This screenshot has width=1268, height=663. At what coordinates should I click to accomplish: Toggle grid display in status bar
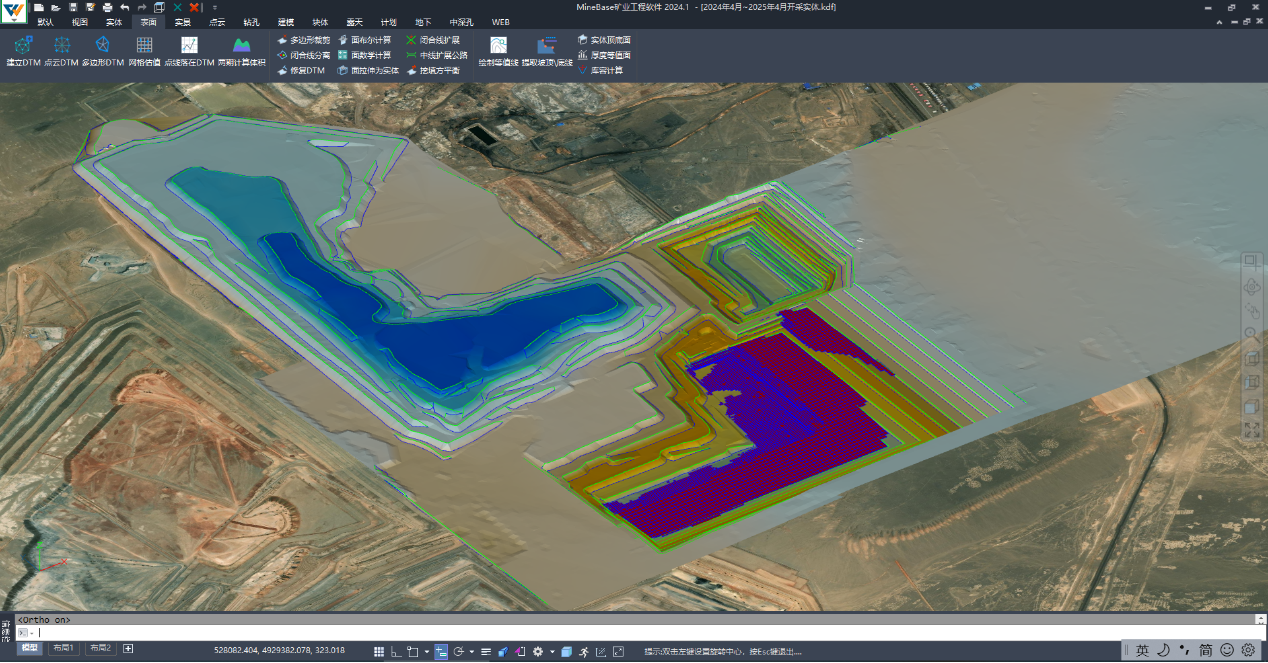(x=379, y=652)
